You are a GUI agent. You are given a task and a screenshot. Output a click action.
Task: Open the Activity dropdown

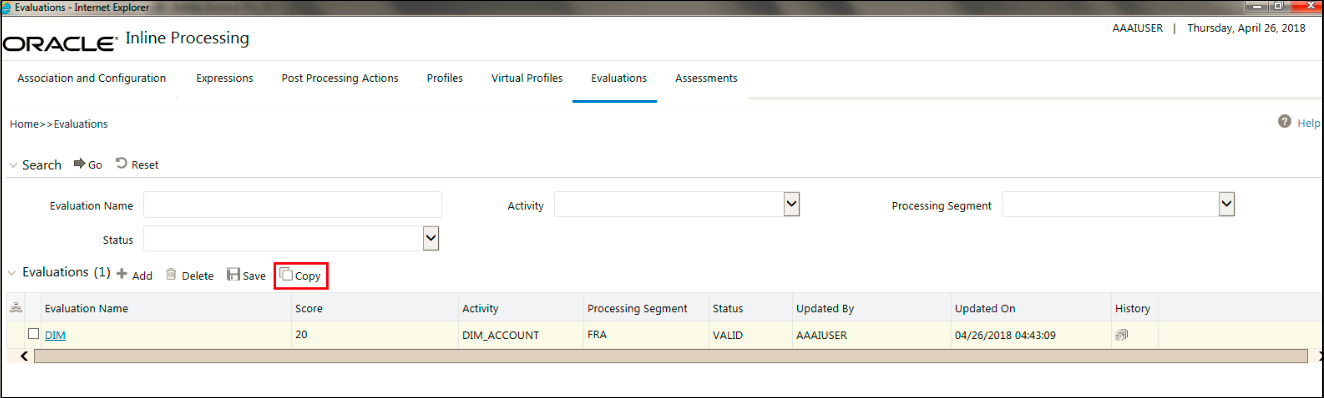(x=791, y=204)
